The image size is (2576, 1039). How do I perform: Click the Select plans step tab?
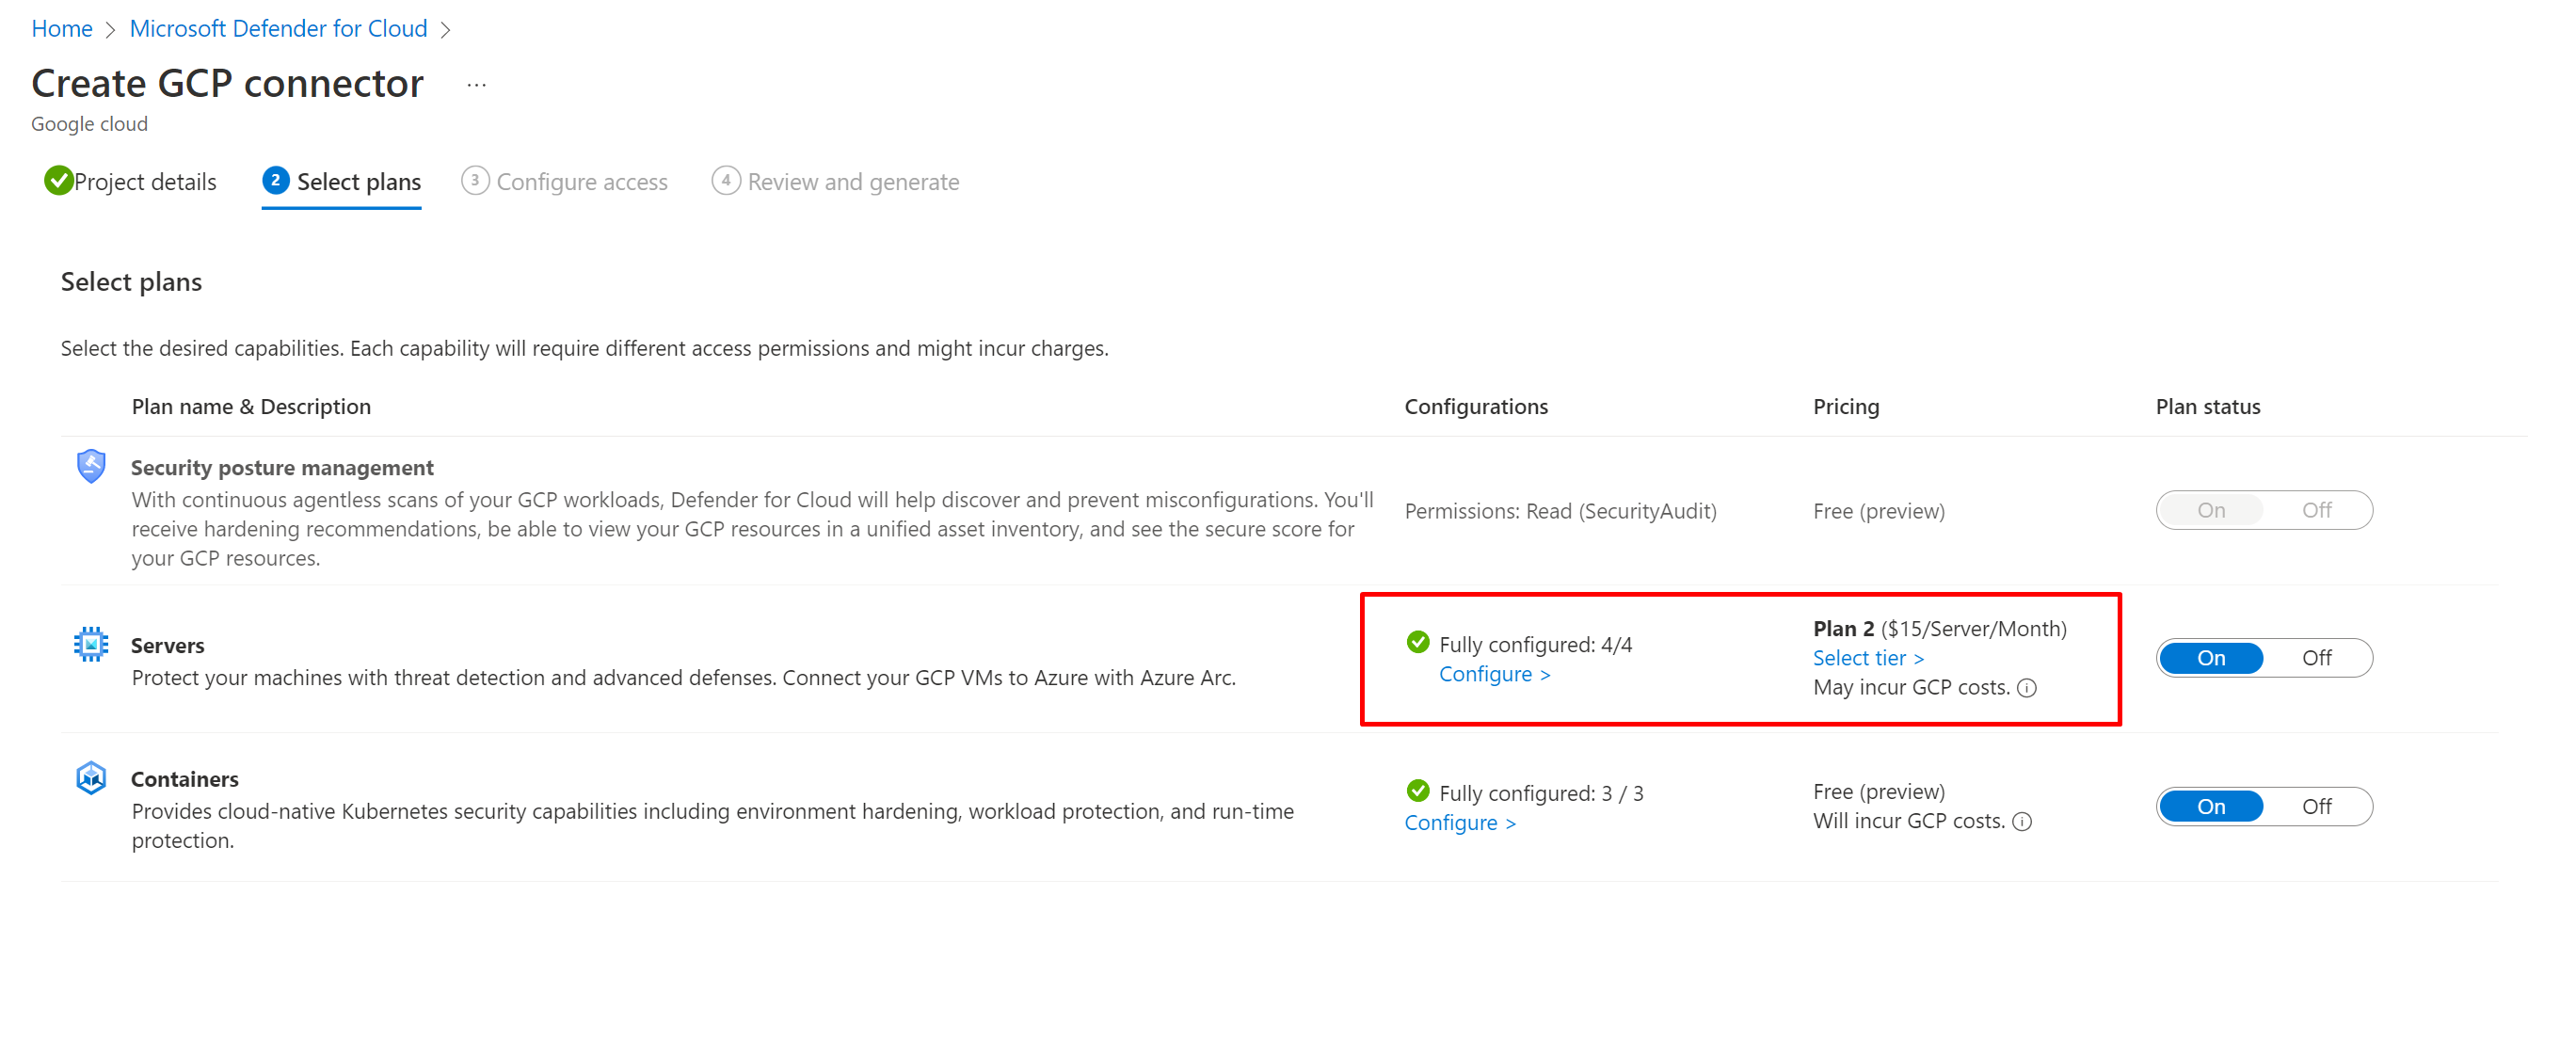(358, 182)
